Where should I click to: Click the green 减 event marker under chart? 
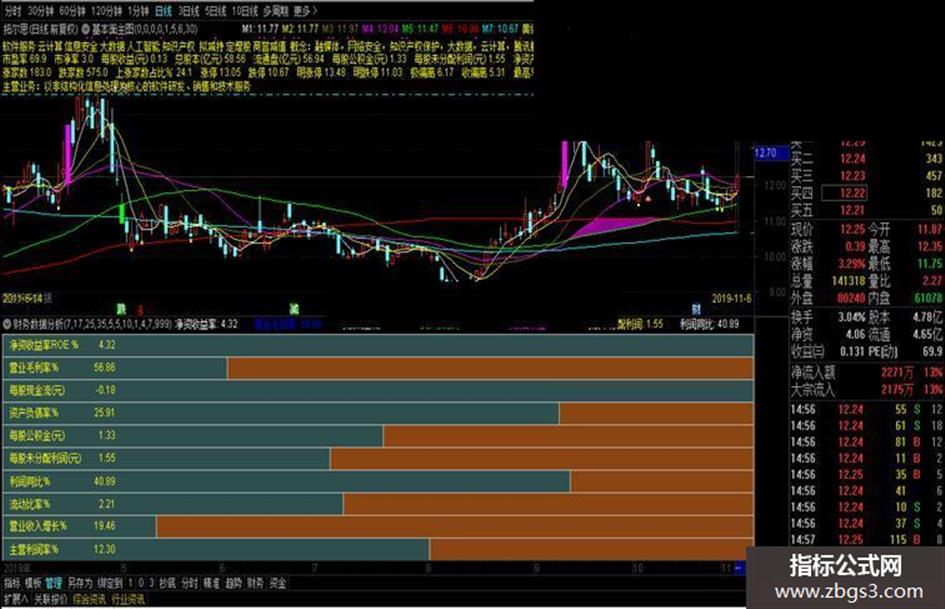[294, 309]
